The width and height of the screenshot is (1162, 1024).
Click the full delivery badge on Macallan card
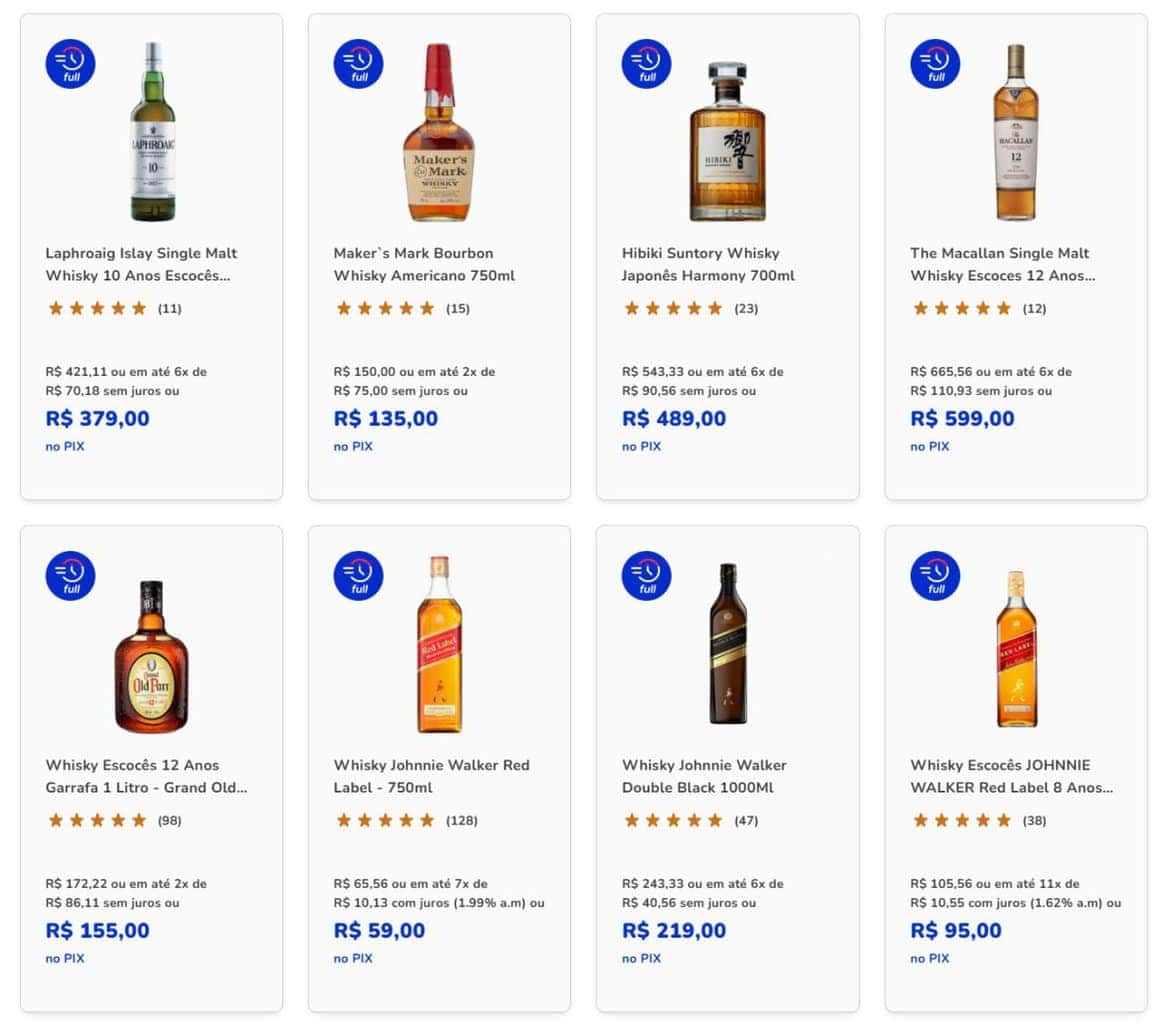[935, 63]
